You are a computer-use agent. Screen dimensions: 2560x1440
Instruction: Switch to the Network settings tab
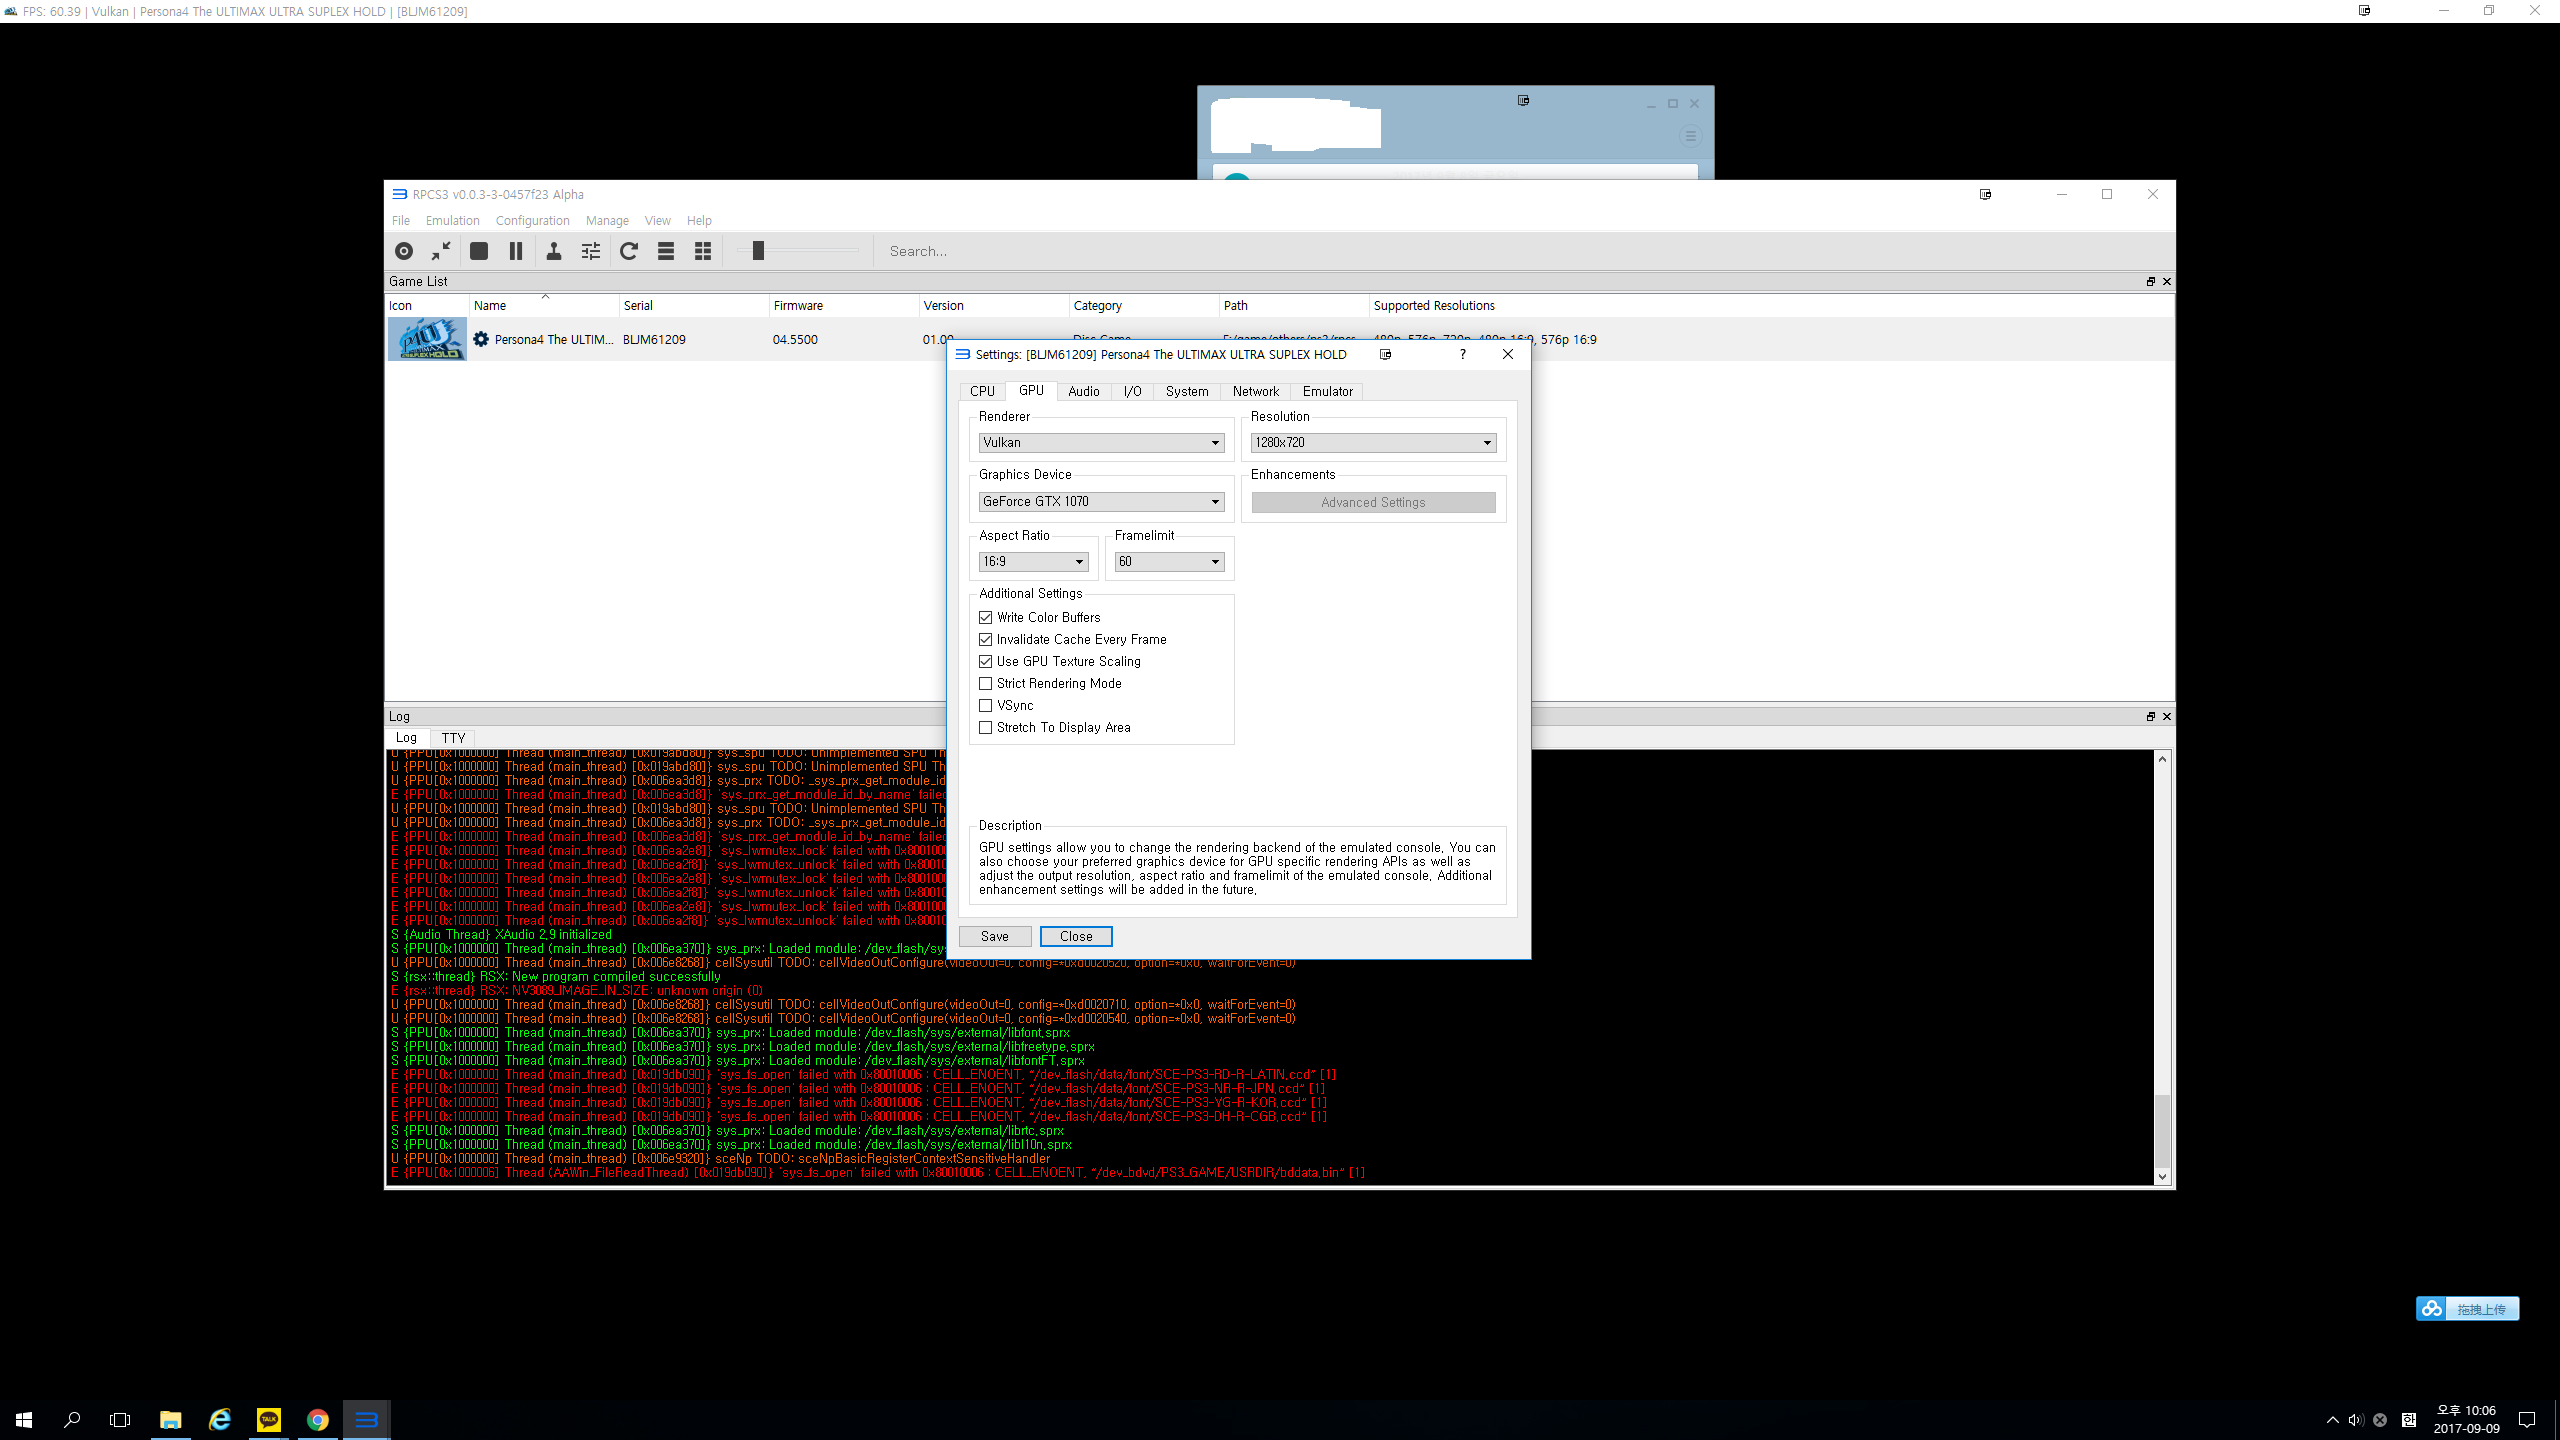coord(1255,391)
